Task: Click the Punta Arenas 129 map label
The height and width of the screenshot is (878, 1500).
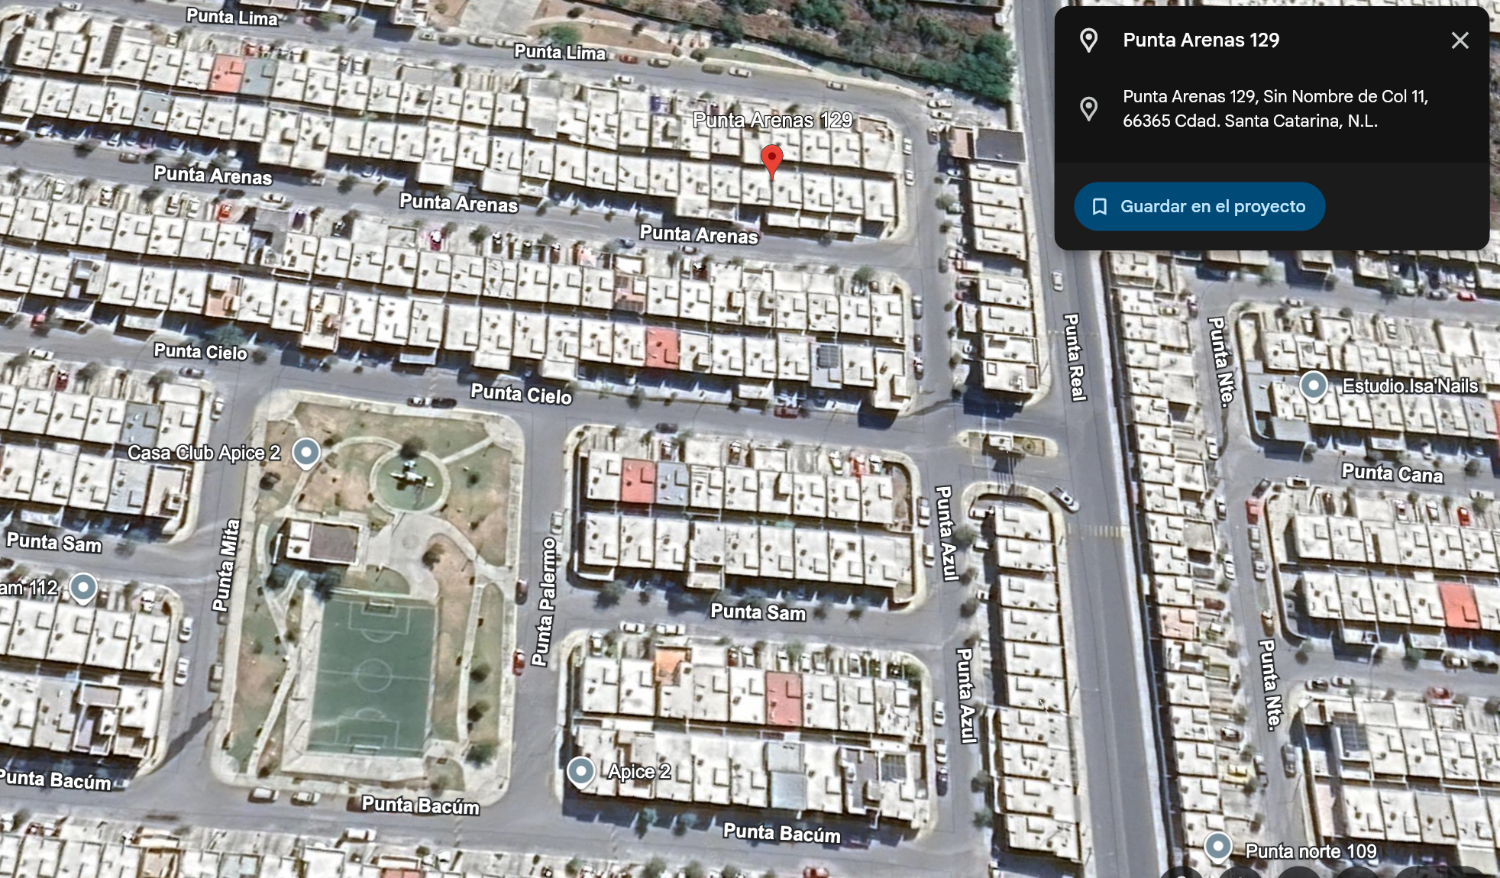Action: [772, 120]
